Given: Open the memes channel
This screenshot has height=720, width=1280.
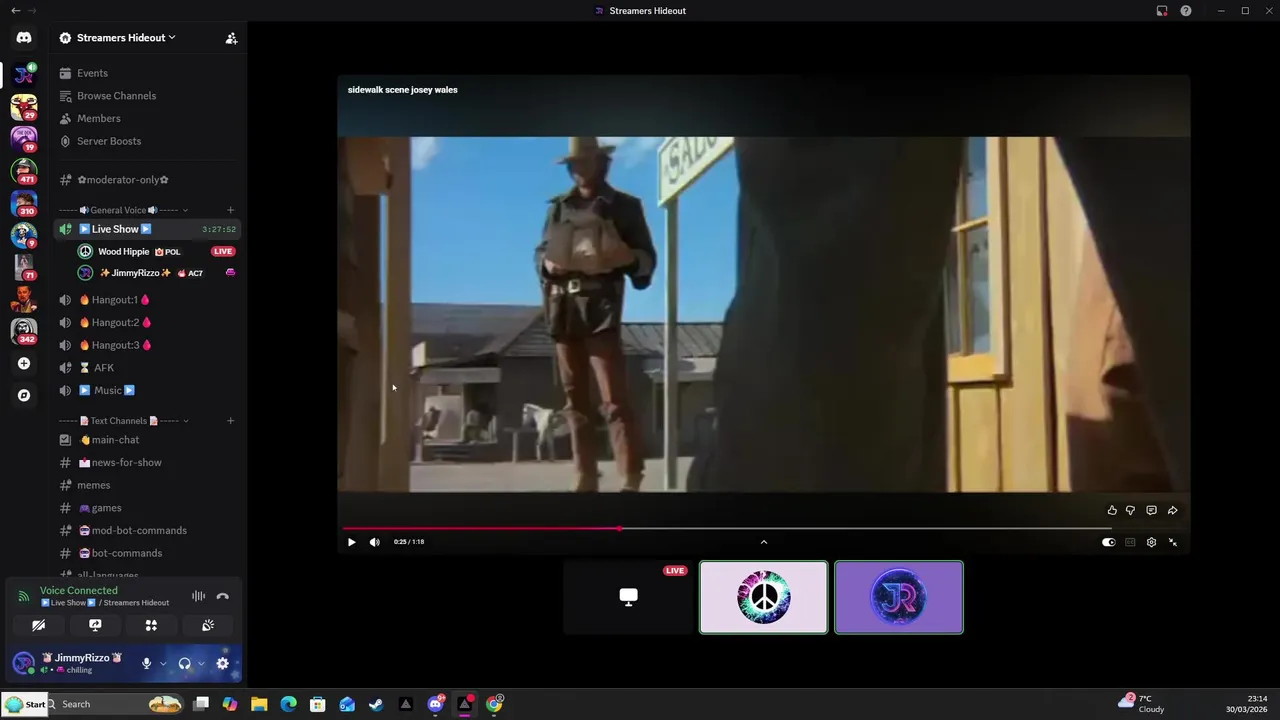Looking at the screenshot, I should (147, 485).
